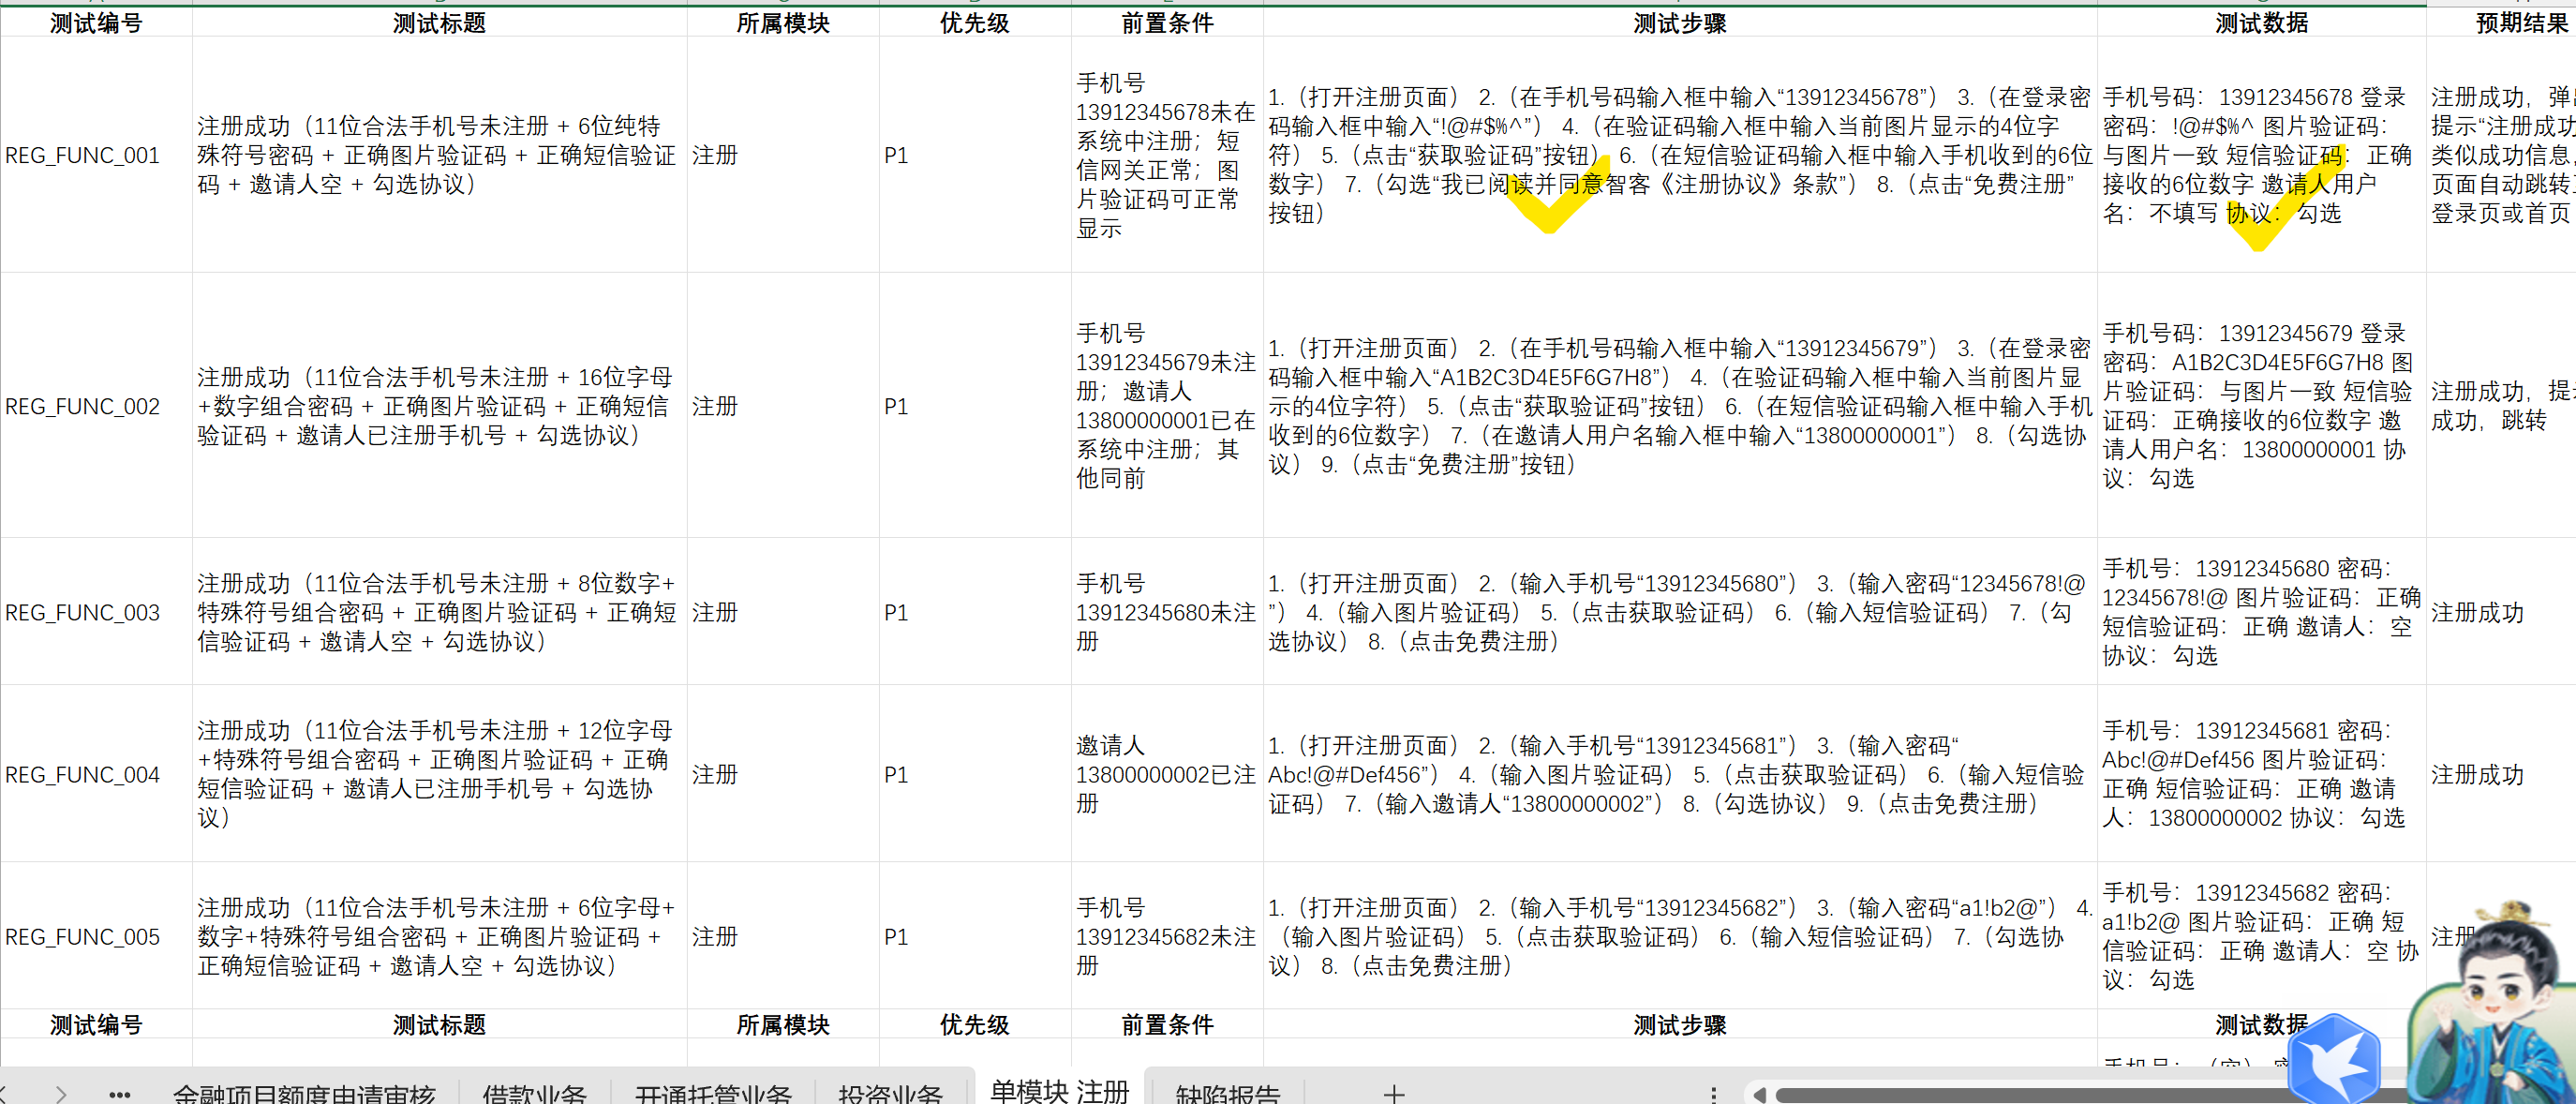Click horizontal scrollbar left arrow
Viewport: 2576px width, 1104px height.
coord(1759,1095)
